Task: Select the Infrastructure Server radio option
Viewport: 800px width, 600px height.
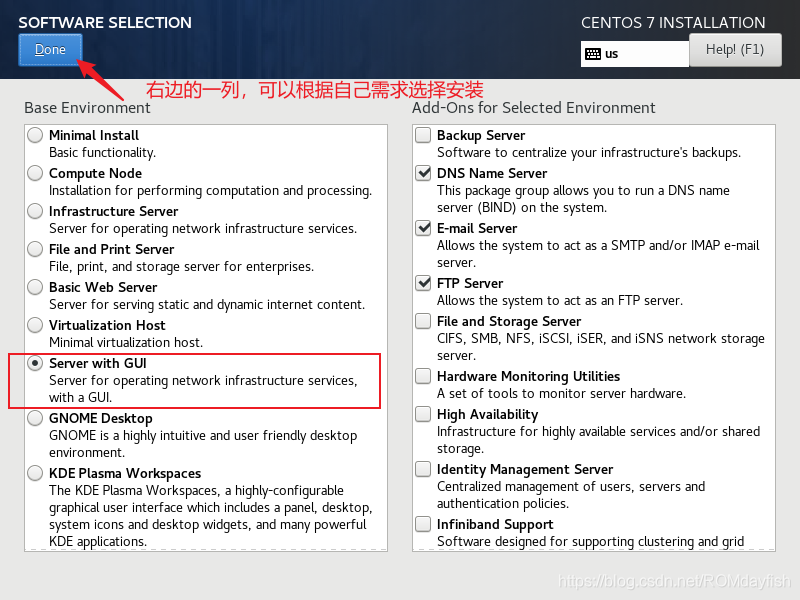Action: tap(35, 211)
